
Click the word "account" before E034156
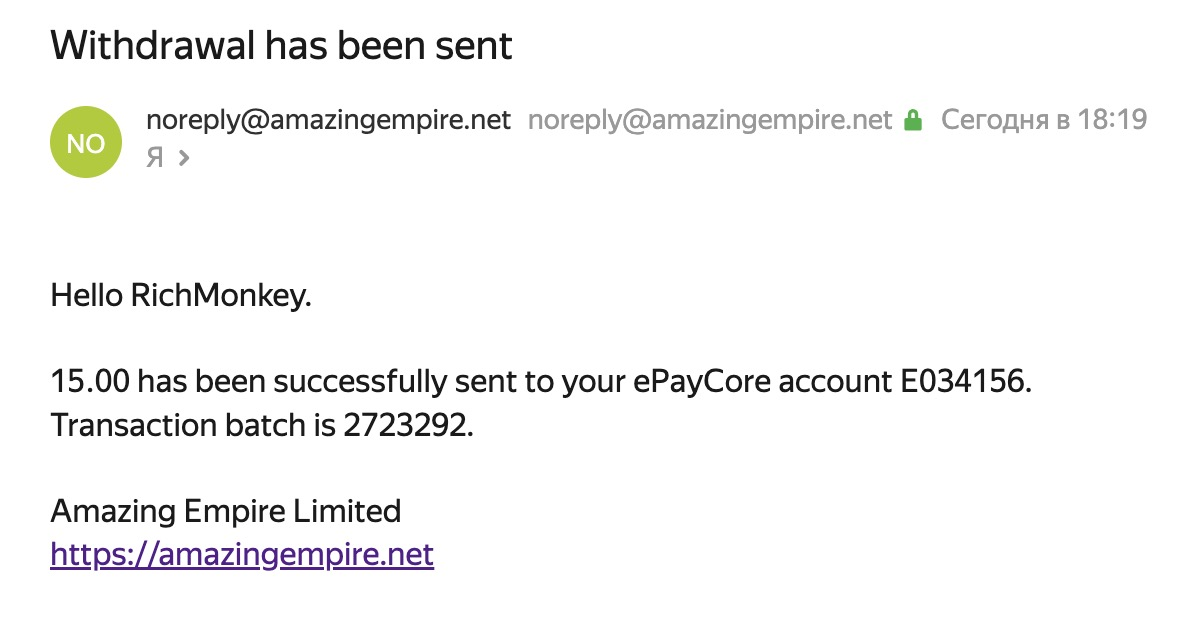(837, 382)
